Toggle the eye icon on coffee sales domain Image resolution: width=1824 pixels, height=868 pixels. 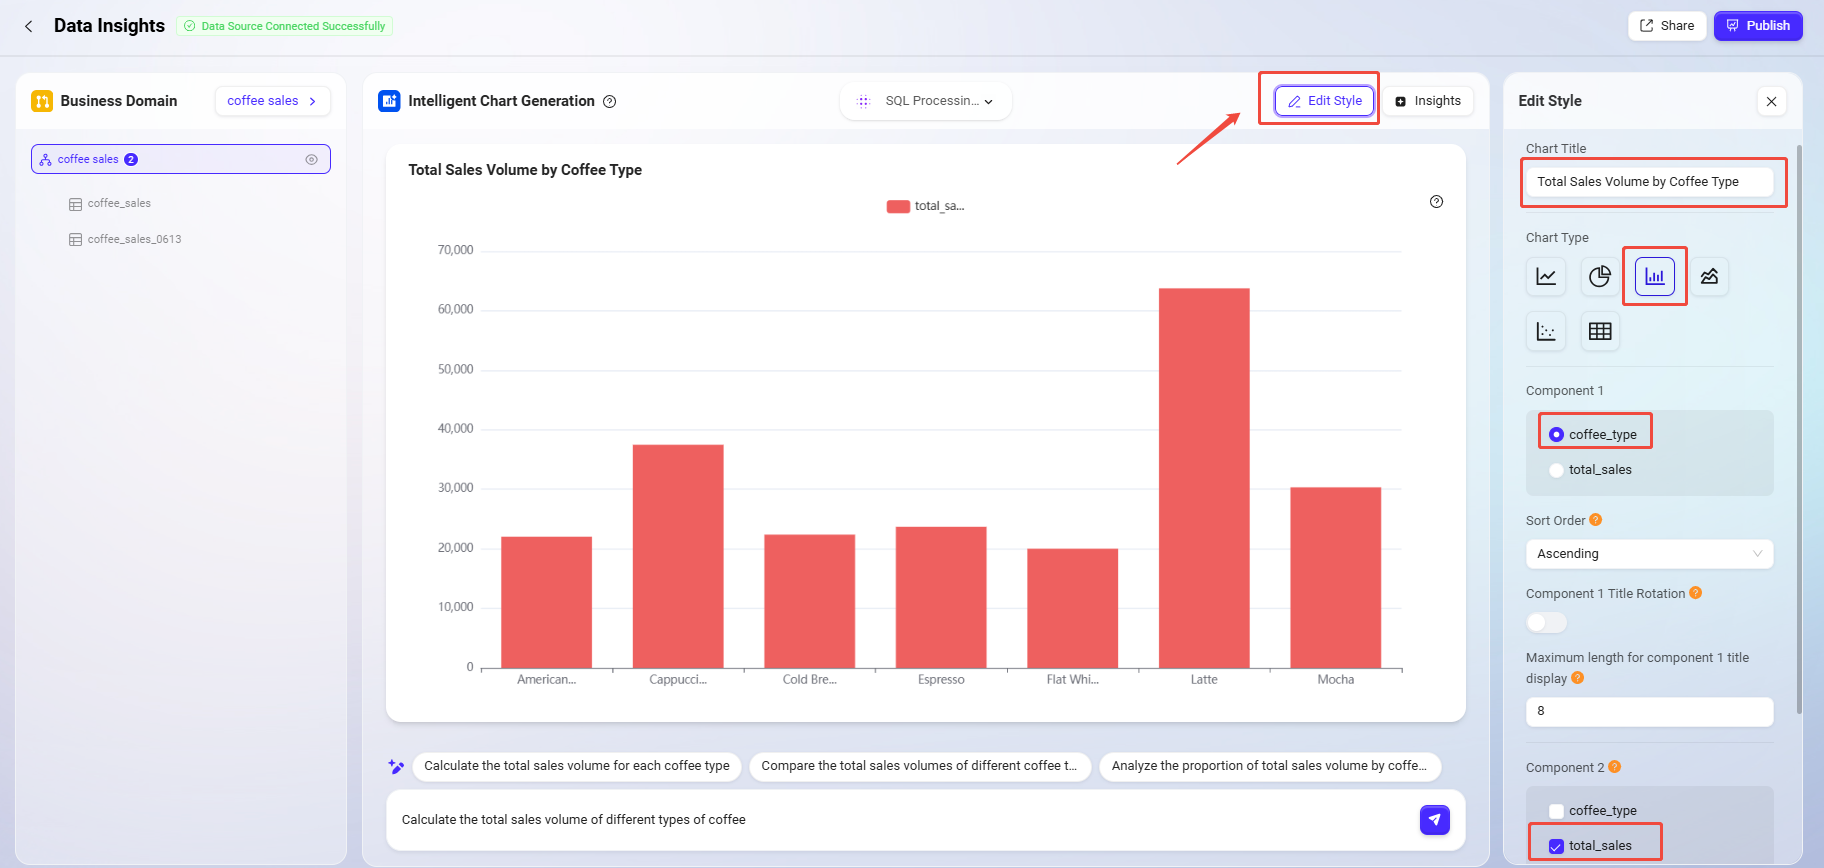311,160
